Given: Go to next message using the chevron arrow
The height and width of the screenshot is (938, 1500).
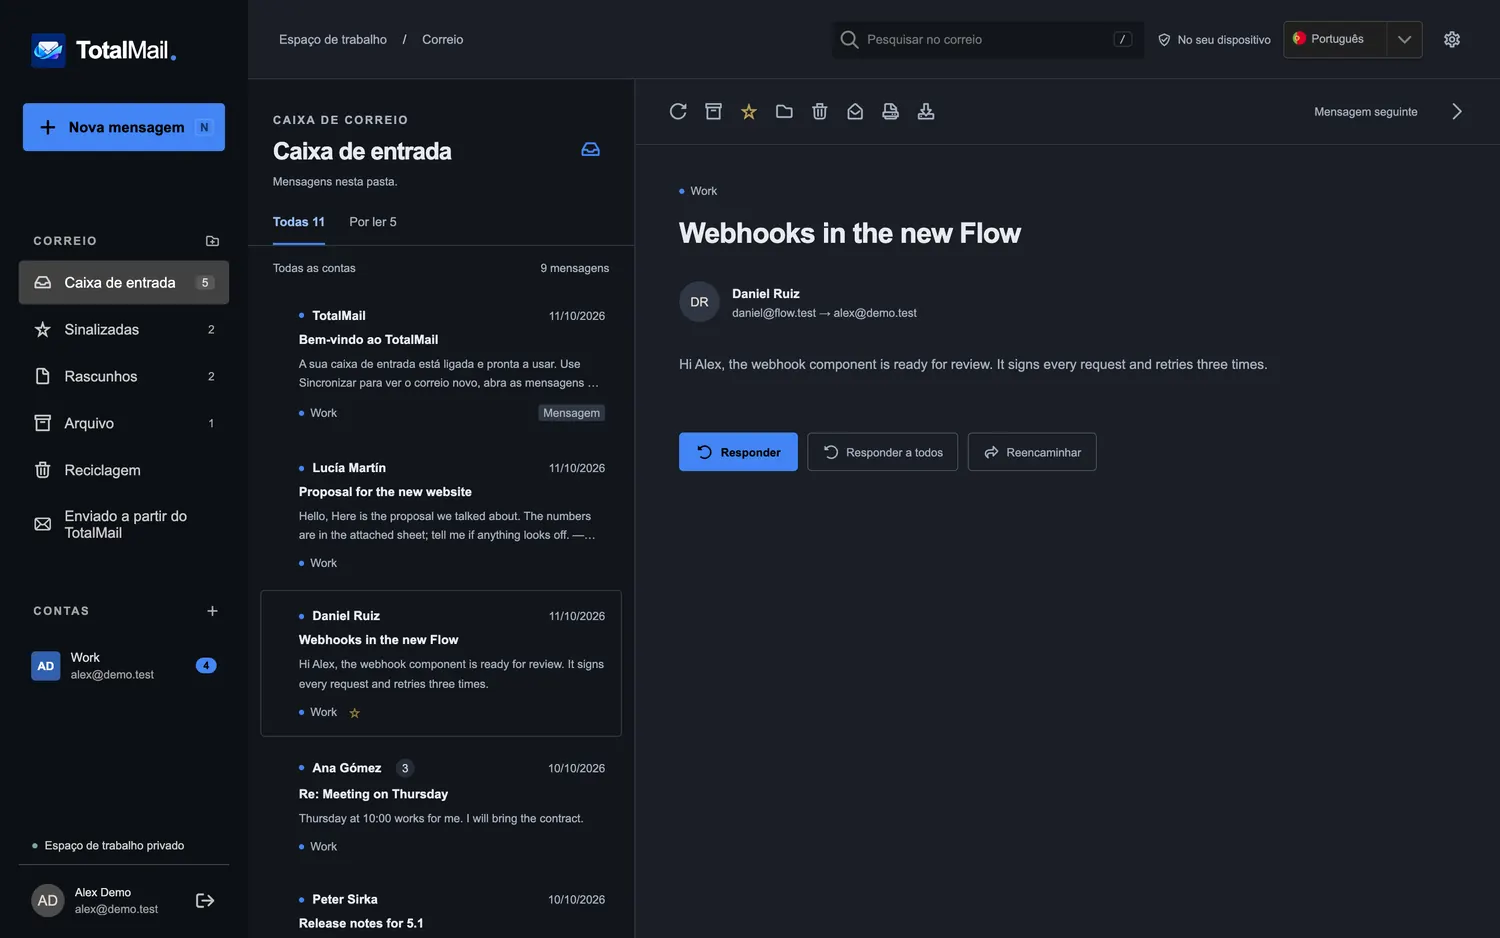Looking at the screenshot, I should (x=1457, y=112).
